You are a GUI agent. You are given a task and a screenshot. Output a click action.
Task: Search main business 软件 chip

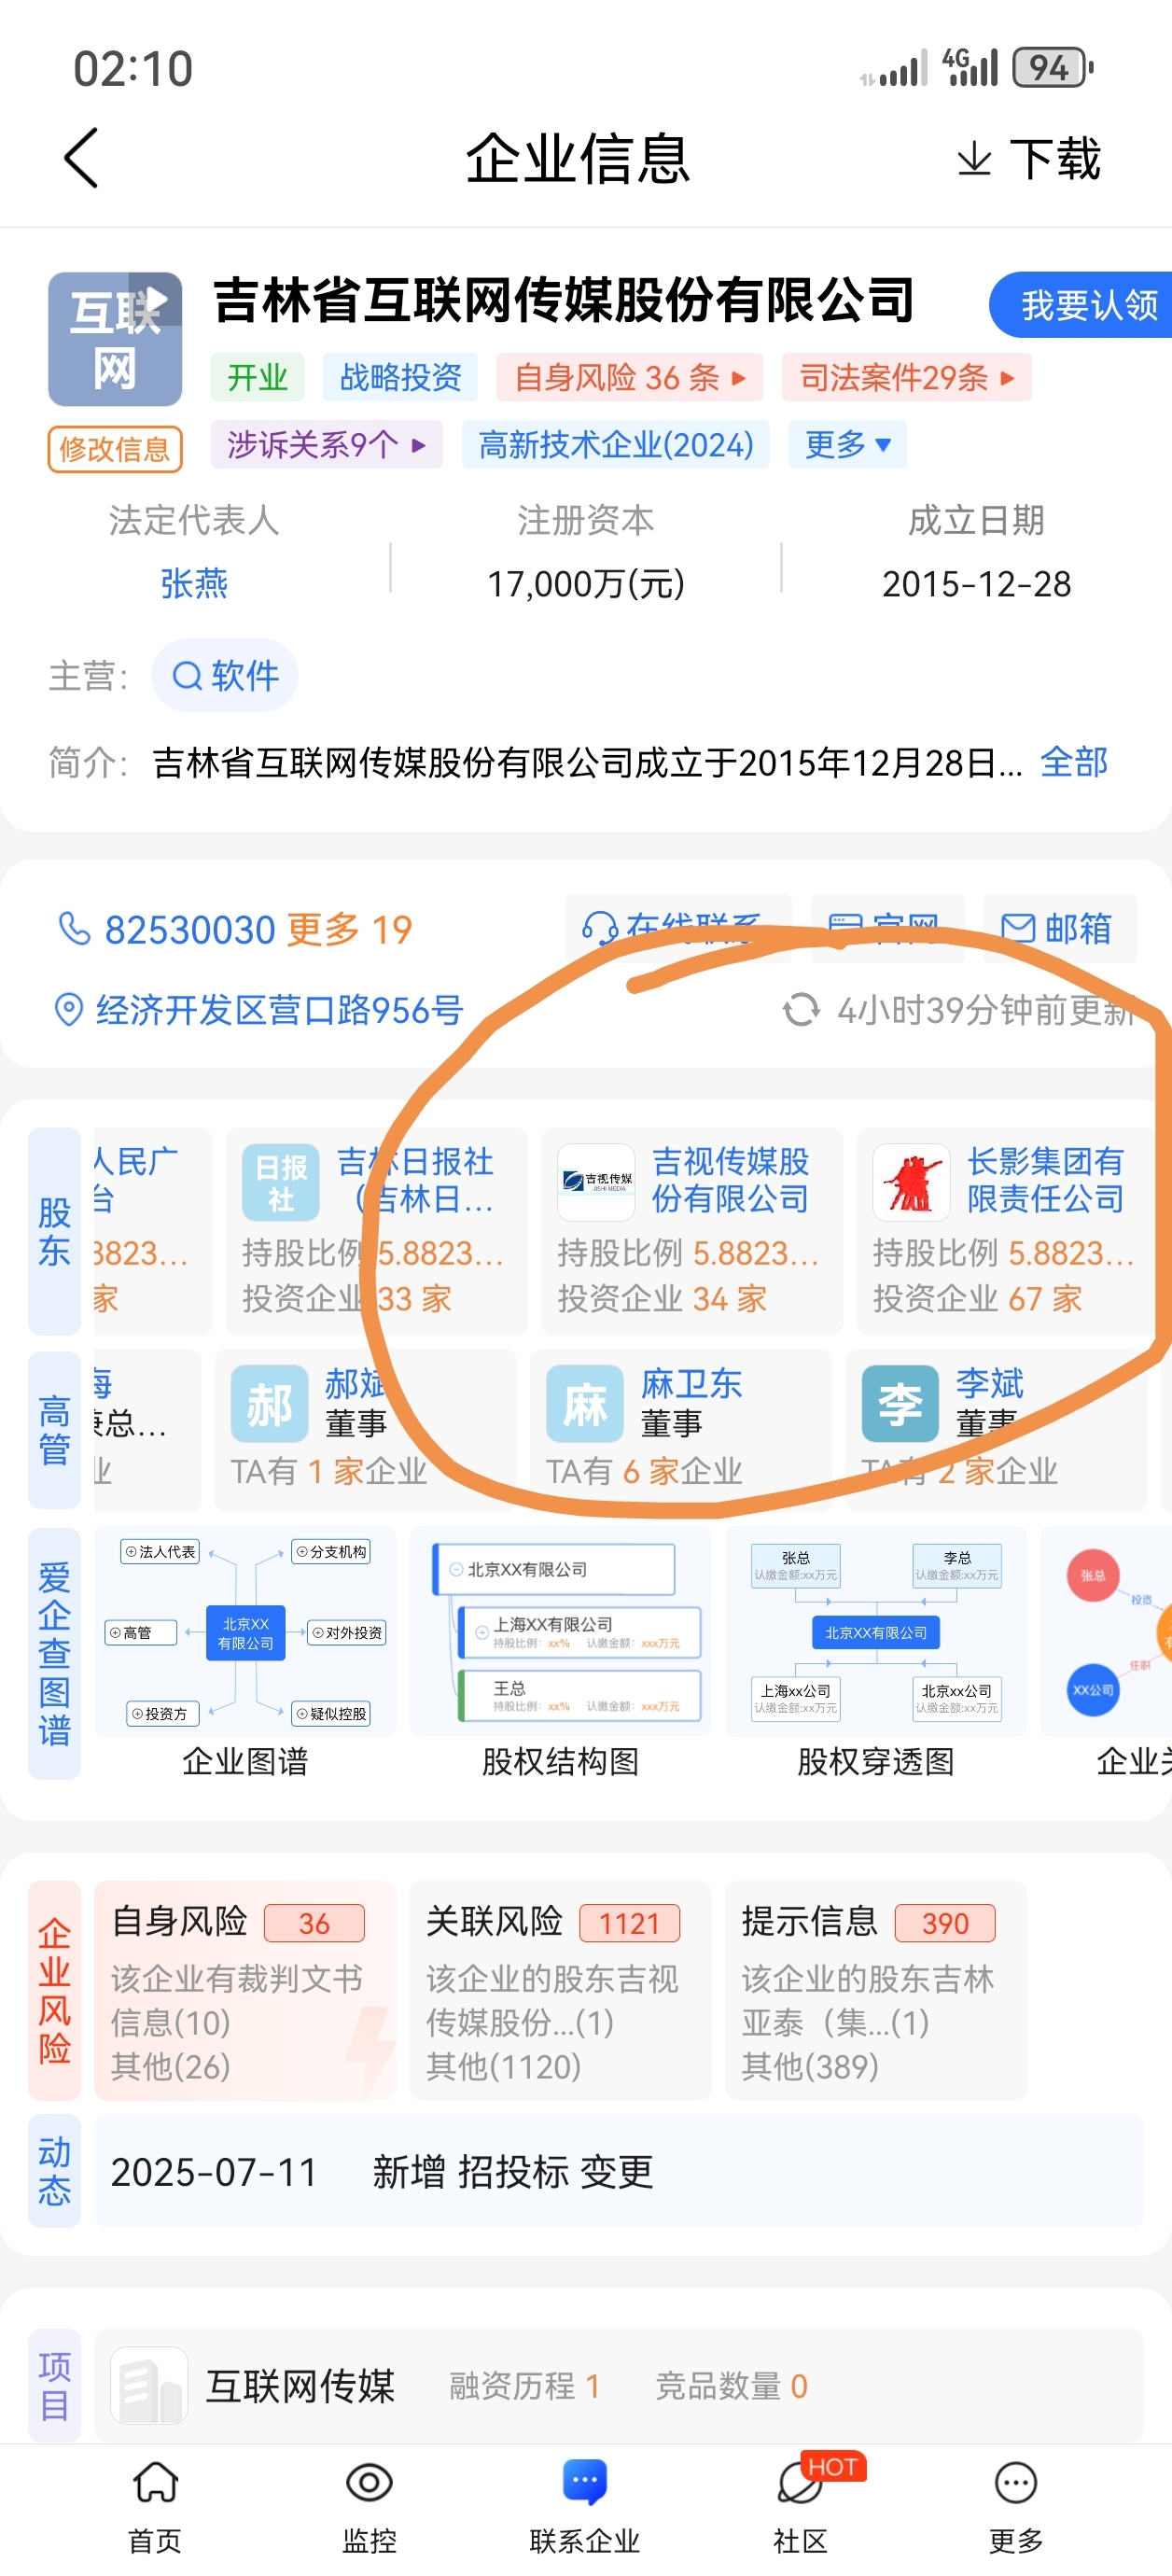point(225,676)
